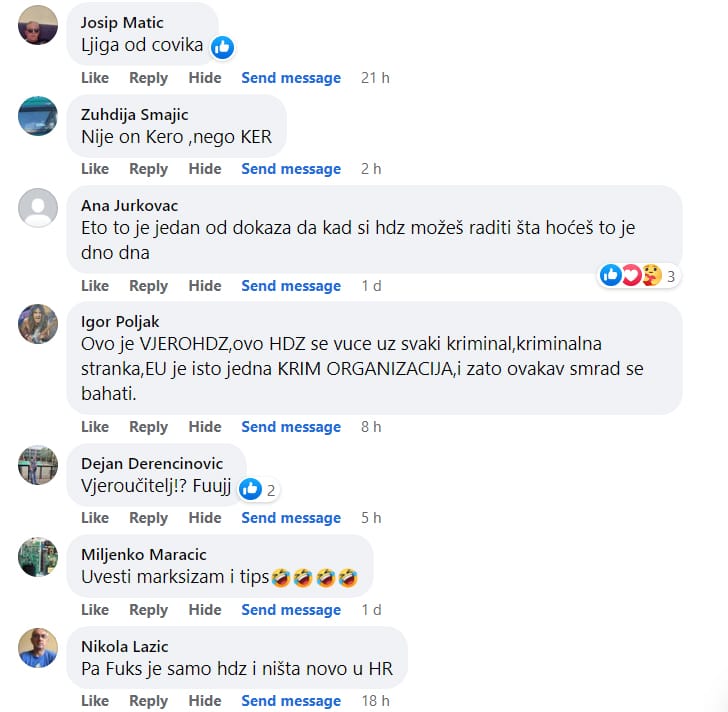Click the 18 h timestamp on Nikola Lazic's comment
The width and height of the screenshot is (728, 712).
[376, 701]
